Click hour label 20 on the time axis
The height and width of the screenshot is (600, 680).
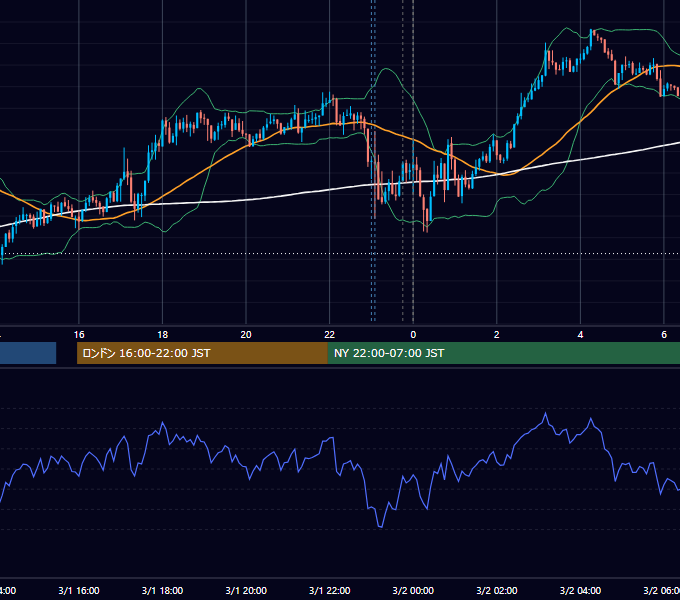[246, 335]
